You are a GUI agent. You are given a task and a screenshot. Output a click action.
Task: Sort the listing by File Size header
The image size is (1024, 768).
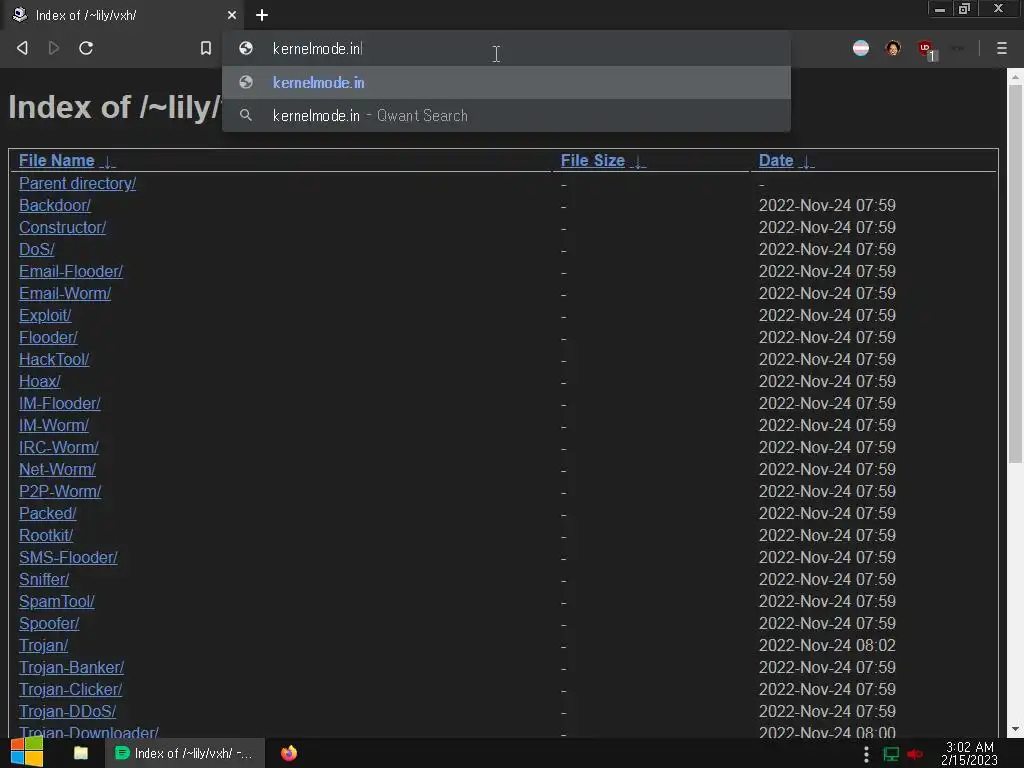[593, 161]
